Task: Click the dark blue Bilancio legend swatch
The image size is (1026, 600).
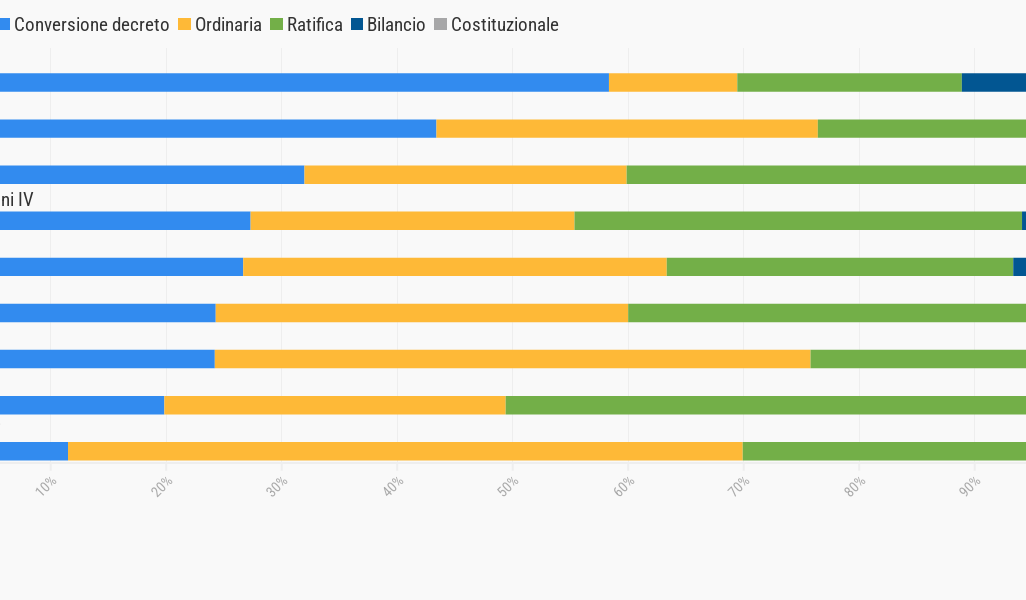Action: 356,25
